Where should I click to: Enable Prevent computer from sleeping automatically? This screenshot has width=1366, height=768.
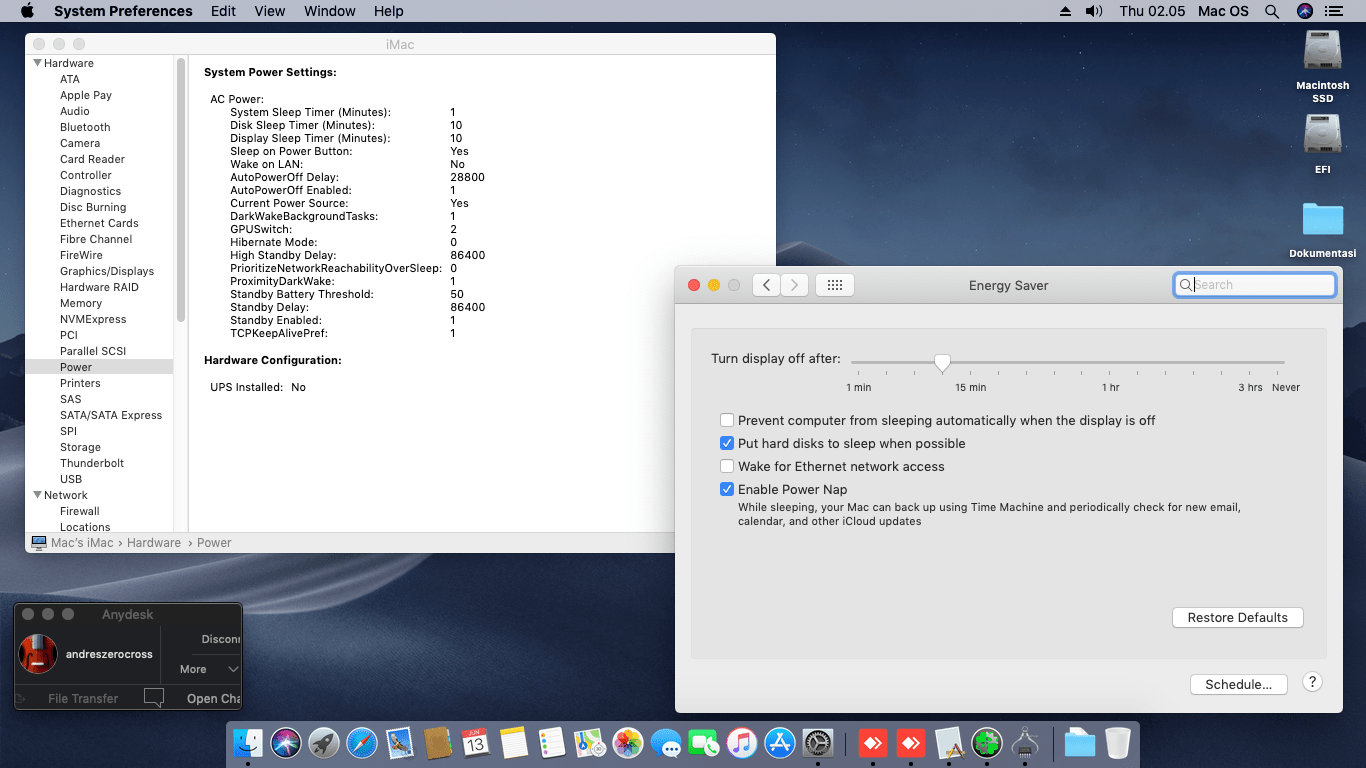pos(727,421)
